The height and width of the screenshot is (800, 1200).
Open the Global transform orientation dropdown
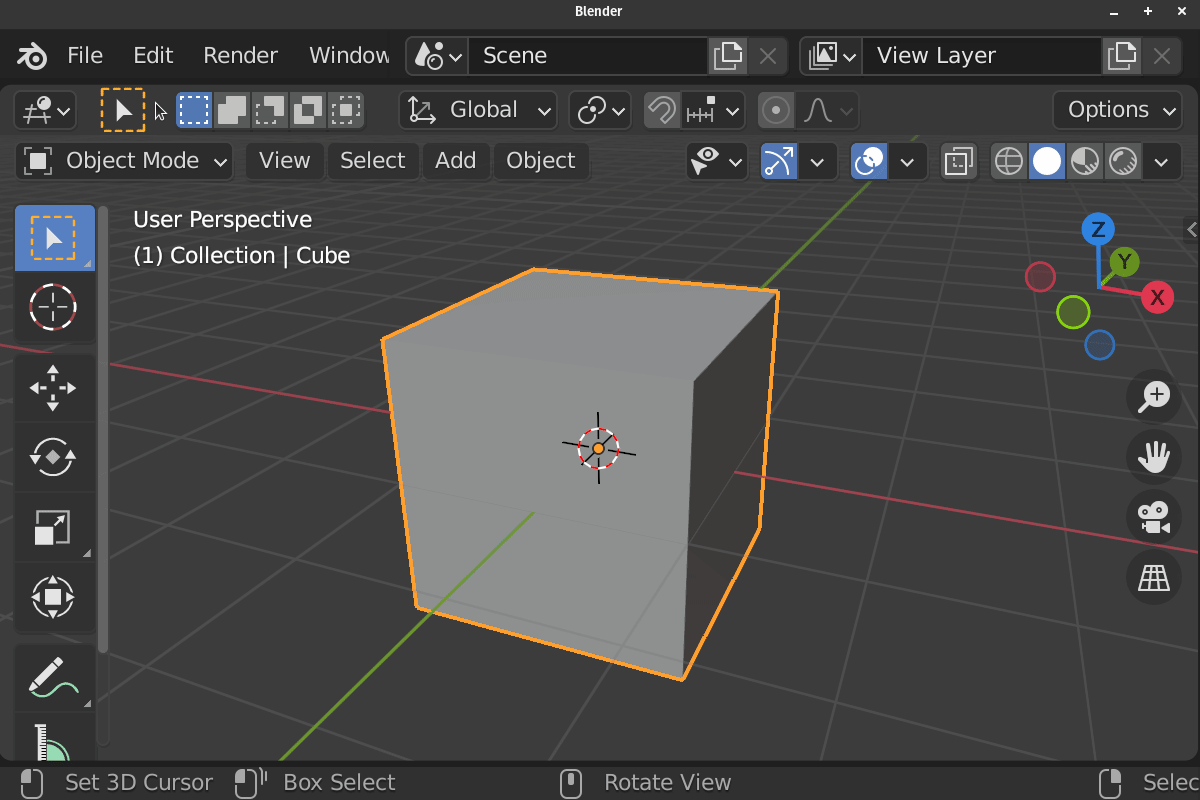(x=478, y=110)
